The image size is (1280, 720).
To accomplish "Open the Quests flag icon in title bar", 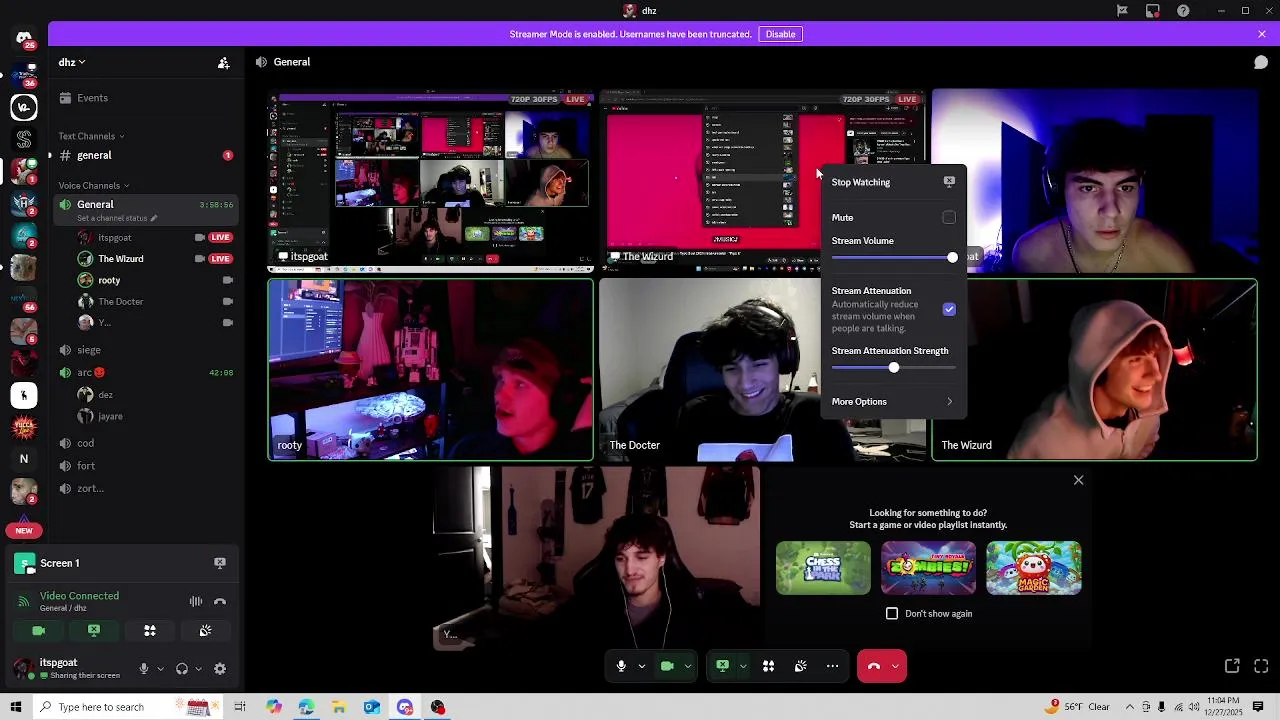I will click(1122, 11).
